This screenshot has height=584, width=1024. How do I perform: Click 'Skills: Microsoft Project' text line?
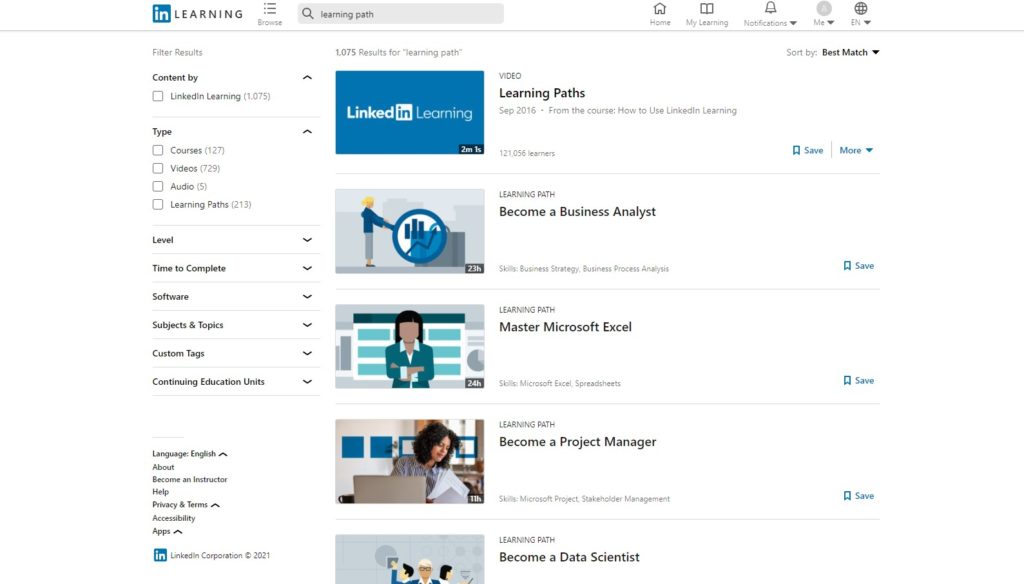(x=584, y=499)
